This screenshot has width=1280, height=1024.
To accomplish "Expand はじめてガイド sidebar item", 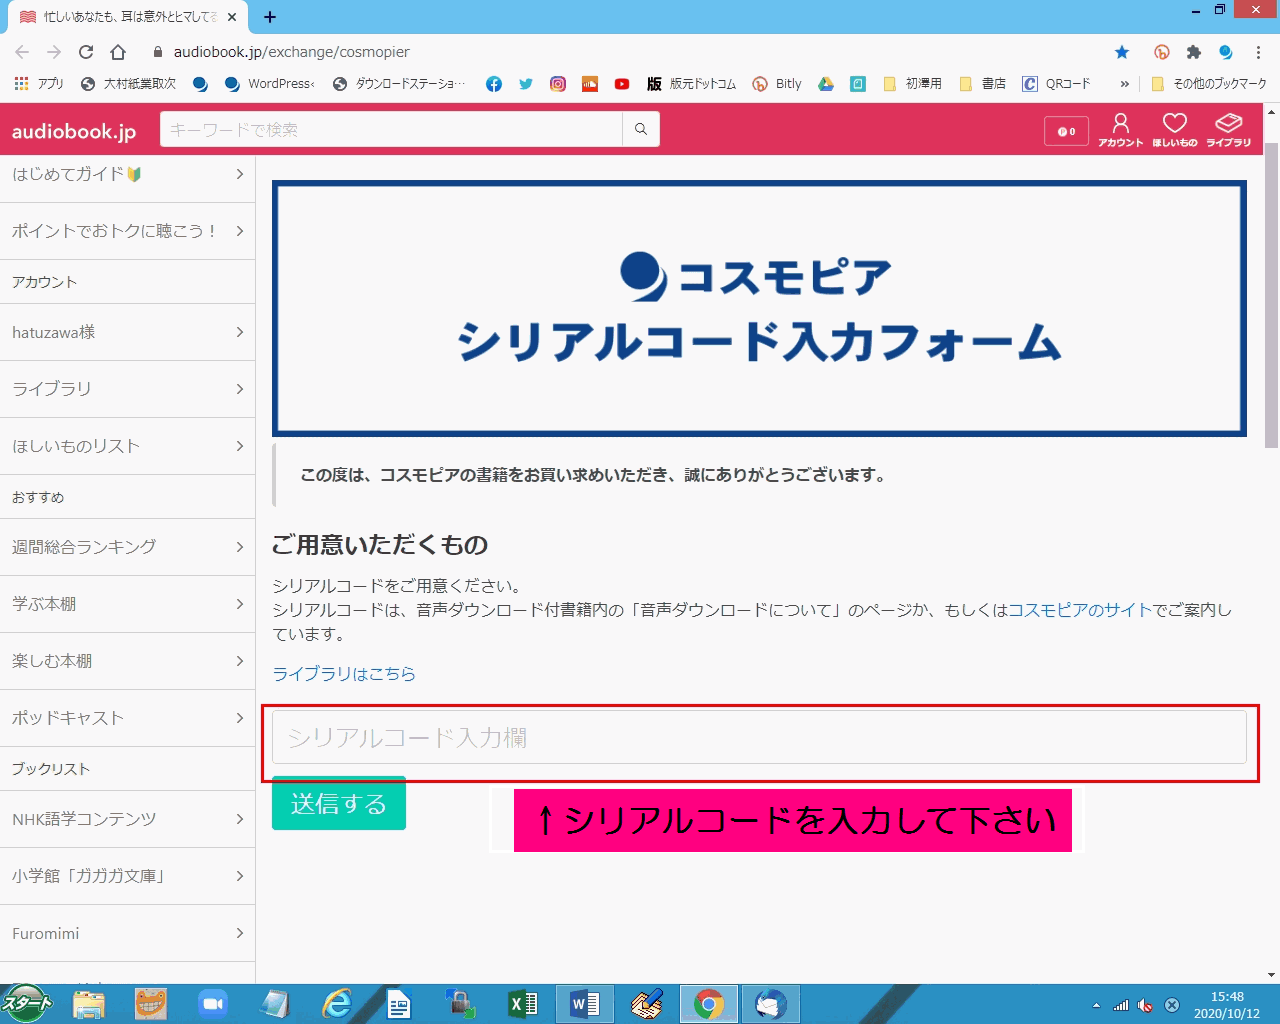I will pos(127,175).
